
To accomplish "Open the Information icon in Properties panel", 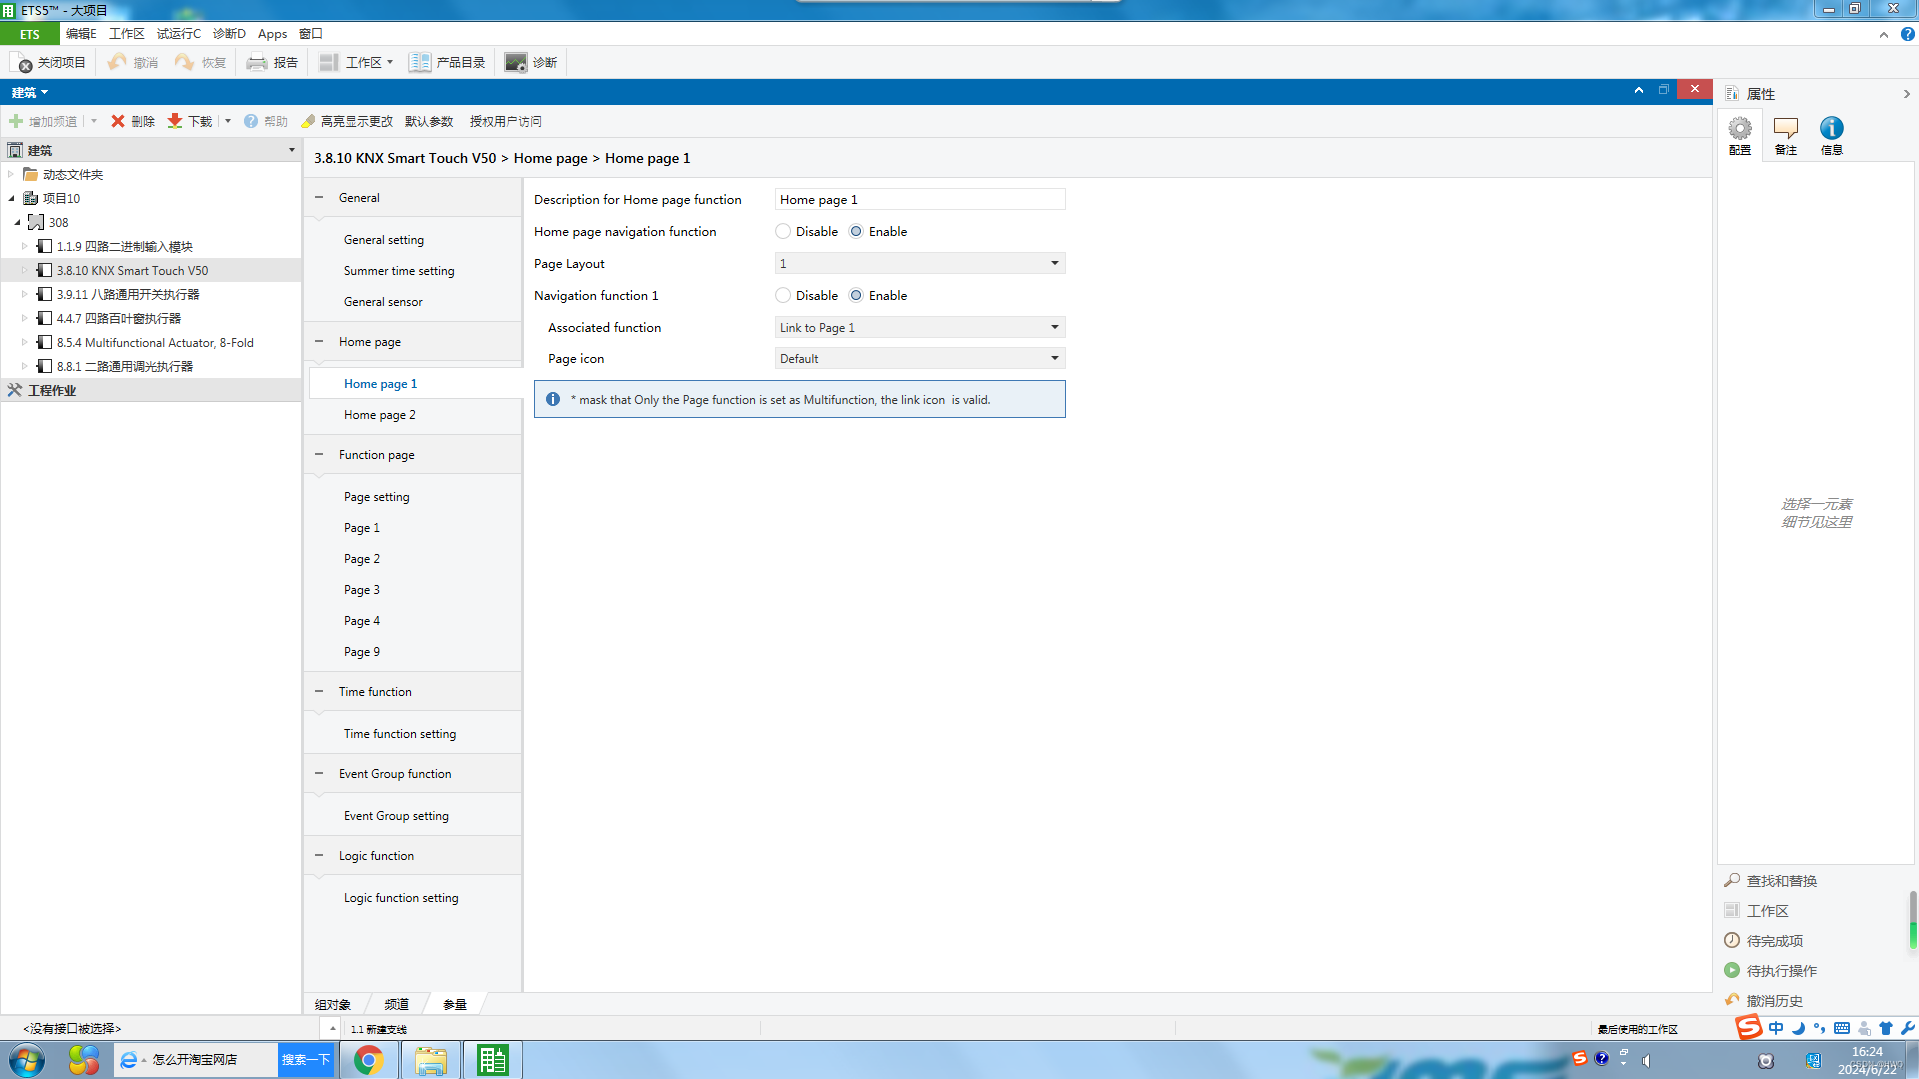I will point(1831,129).
